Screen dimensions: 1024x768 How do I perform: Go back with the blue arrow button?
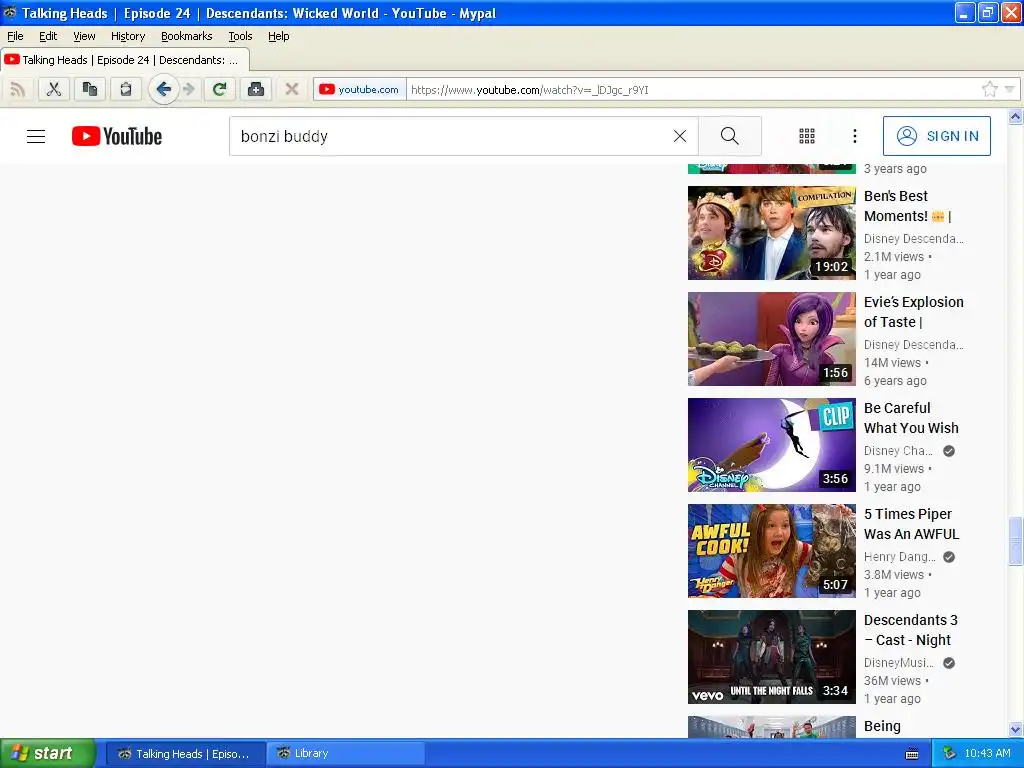point(163,89)
